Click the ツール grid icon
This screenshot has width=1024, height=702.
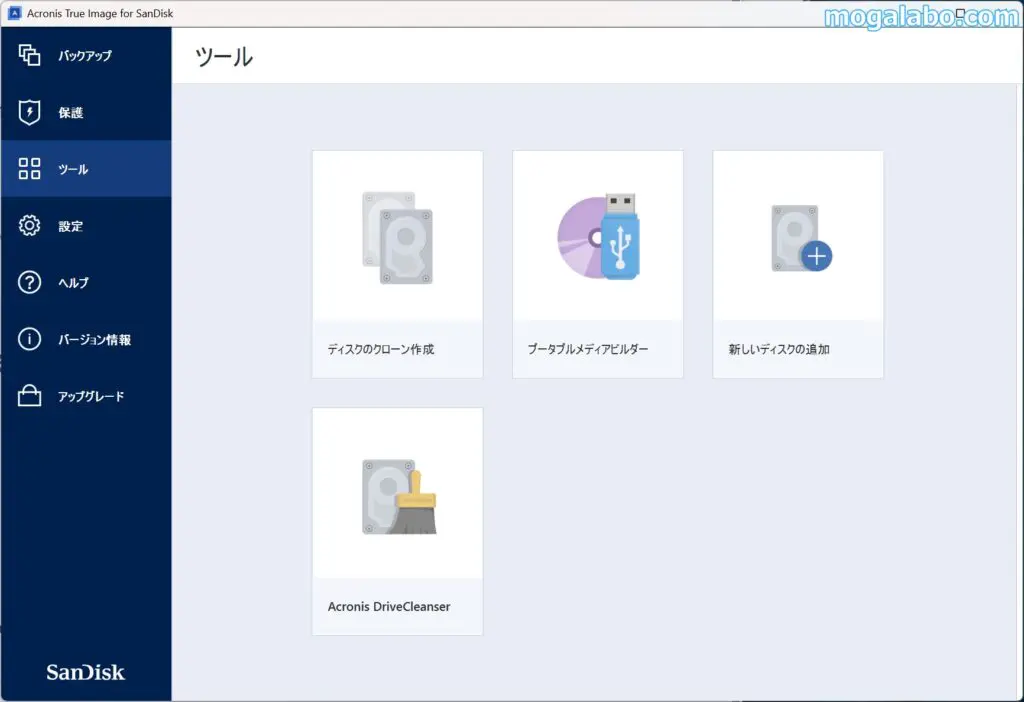coord(30,169)
